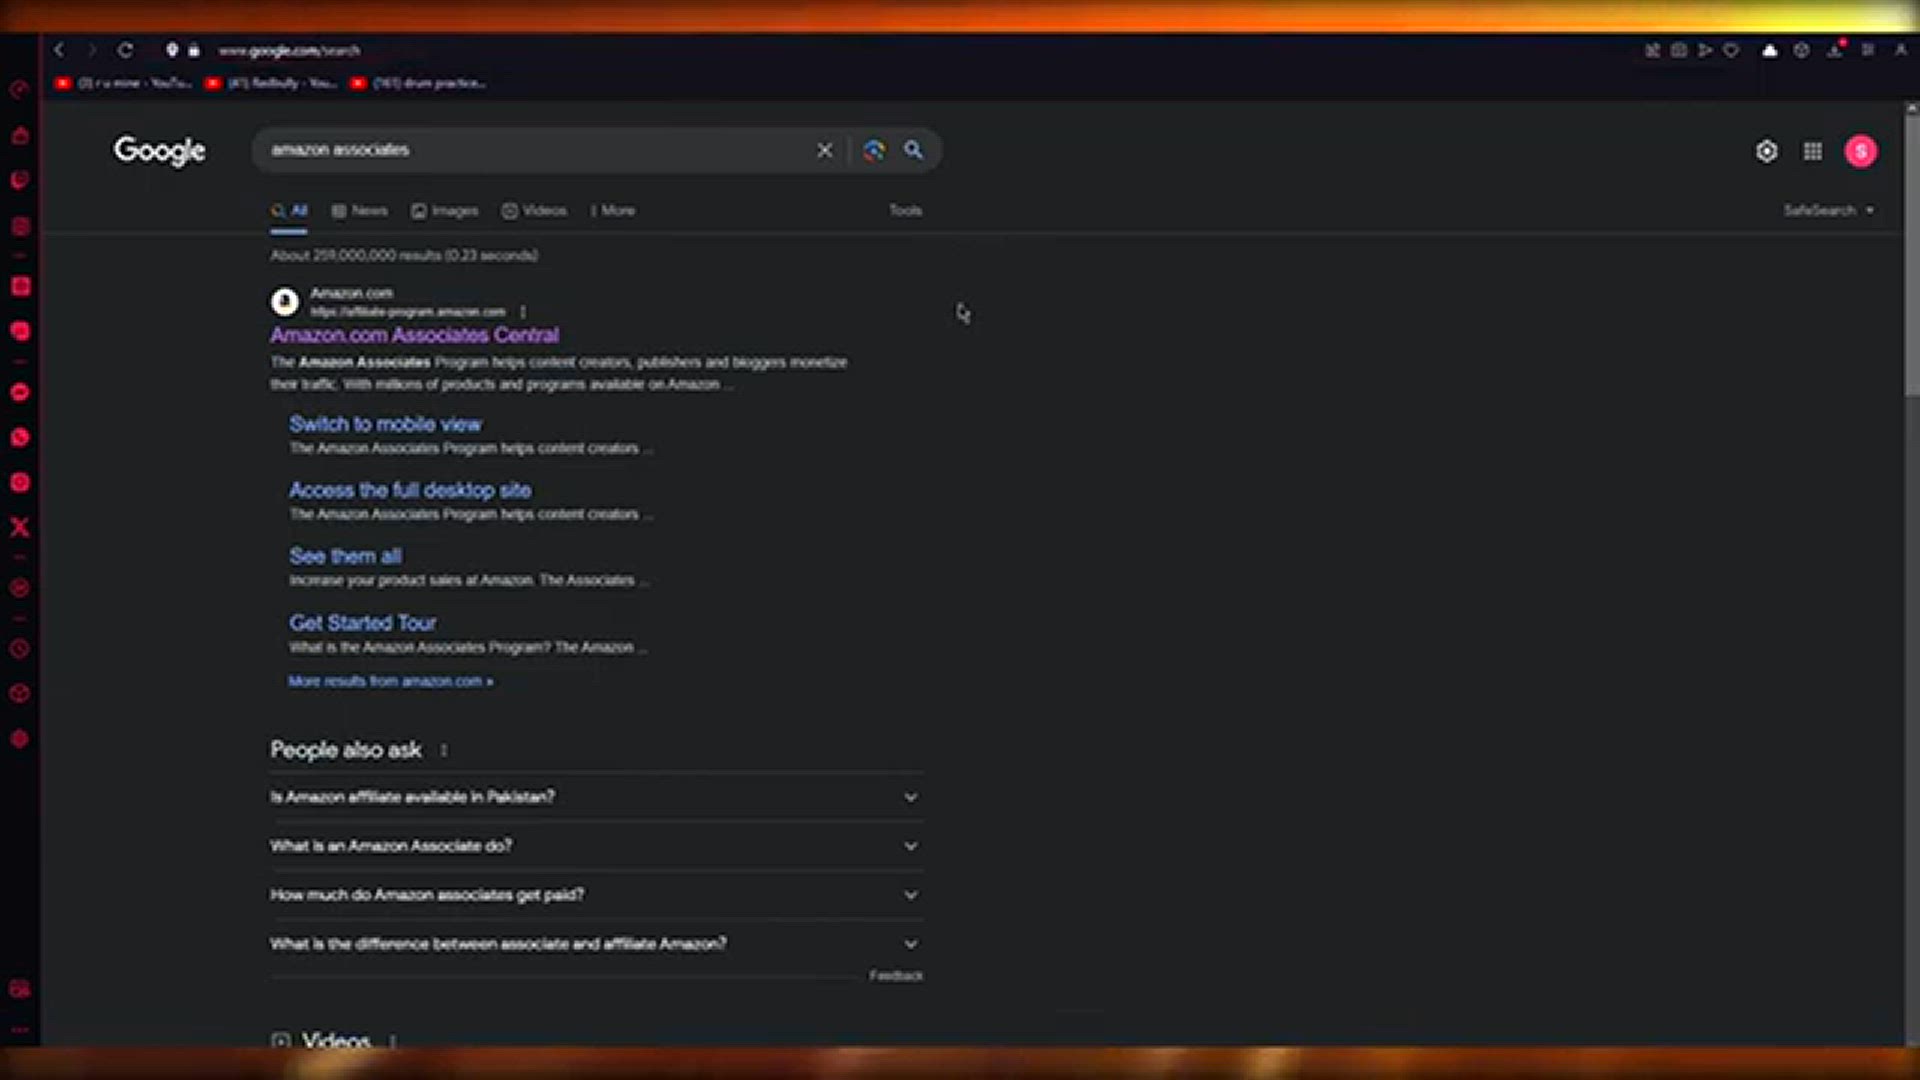Open browser Settings gear in sidebar

[x=19, y=739]
